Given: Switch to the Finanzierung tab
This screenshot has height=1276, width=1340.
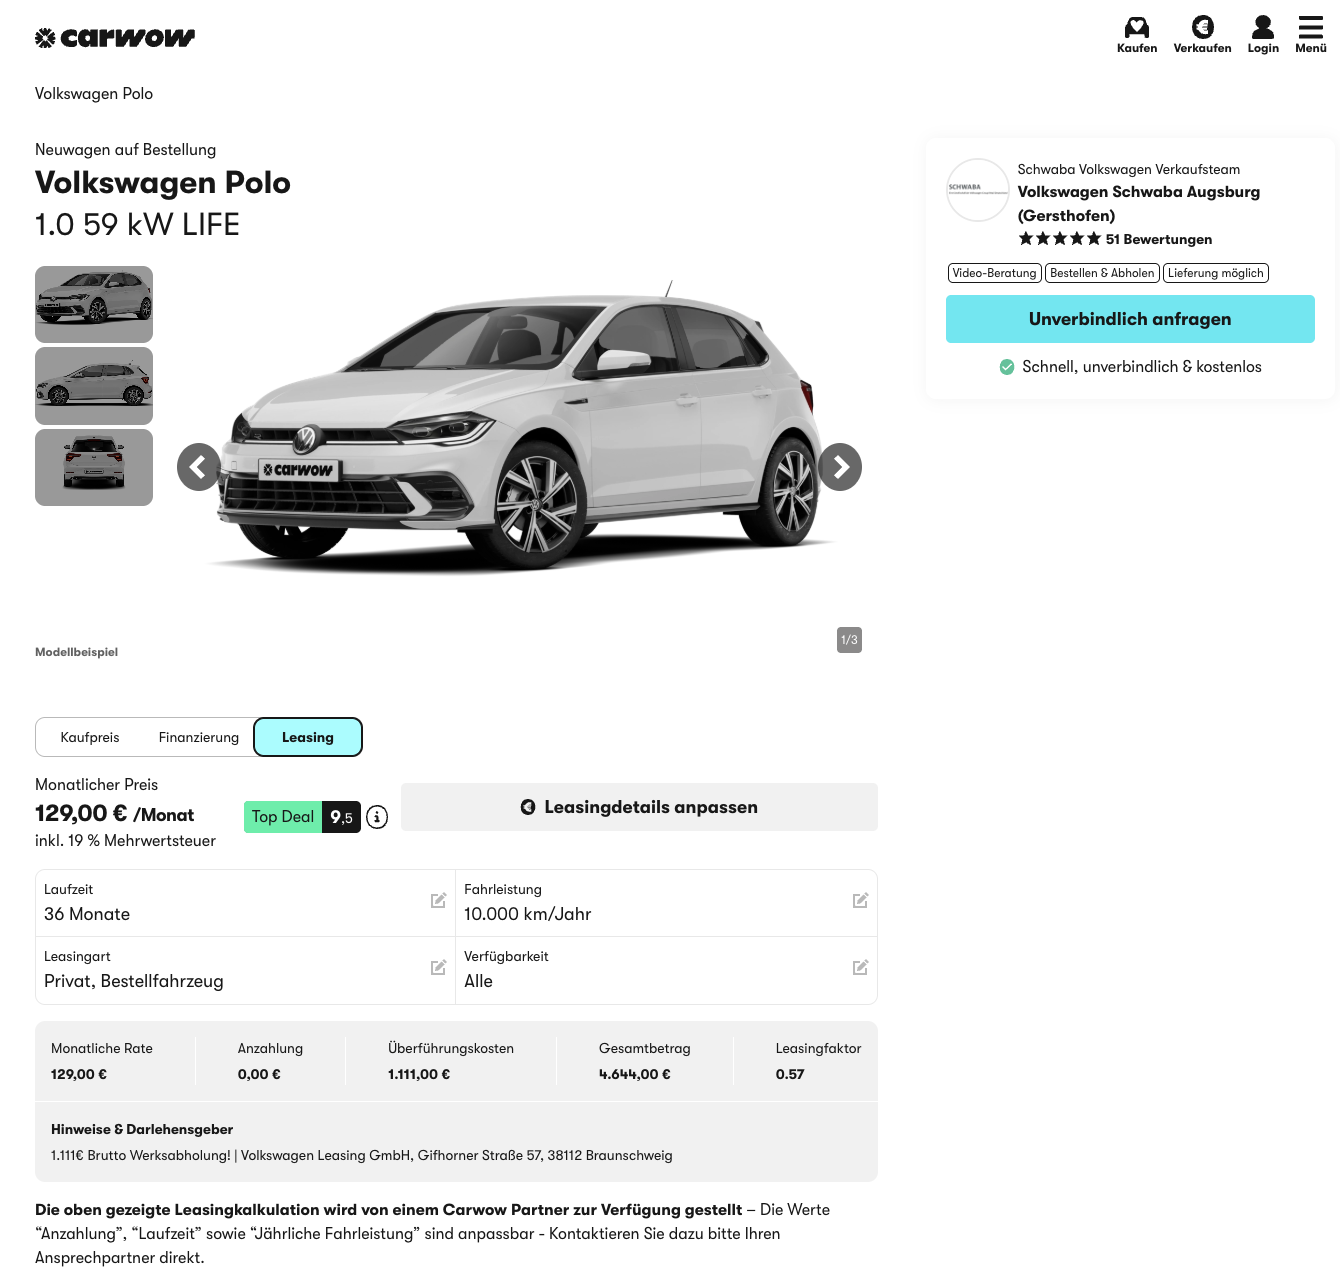Looking at the screenshot, I should [x=199, y=737].
